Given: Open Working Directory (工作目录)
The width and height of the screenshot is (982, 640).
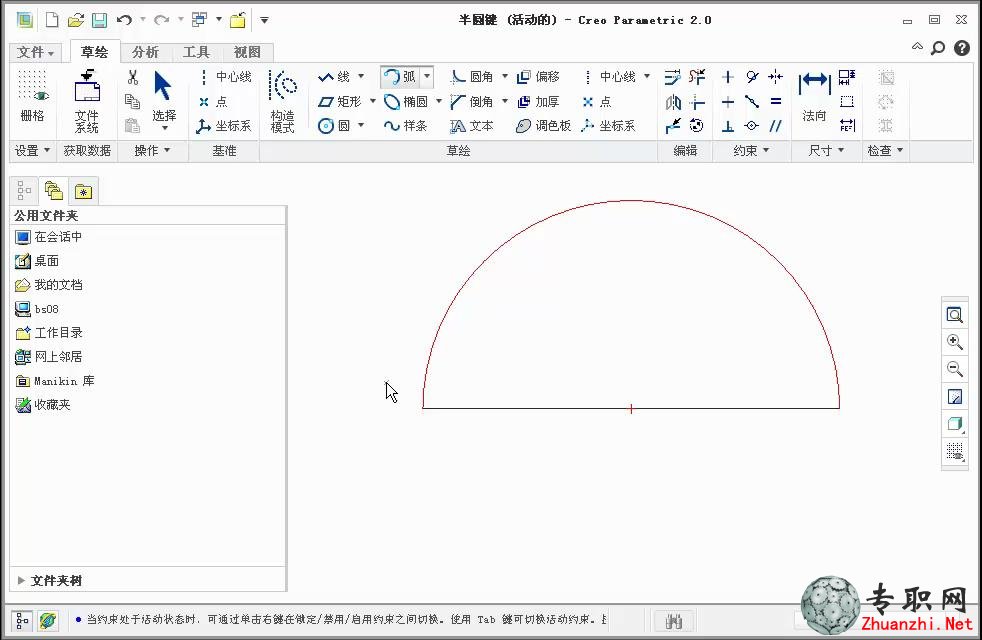Looking at the screenshot, I should [48, 333].
